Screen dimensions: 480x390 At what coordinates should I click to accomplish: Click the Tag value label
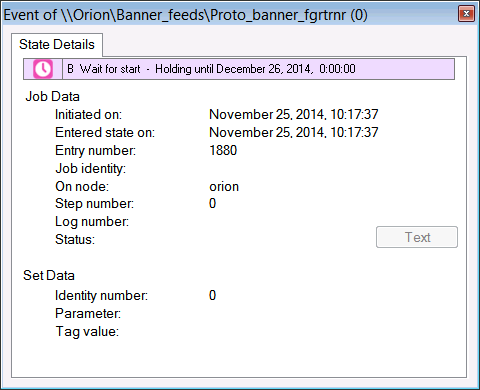(x=87, y=332)
